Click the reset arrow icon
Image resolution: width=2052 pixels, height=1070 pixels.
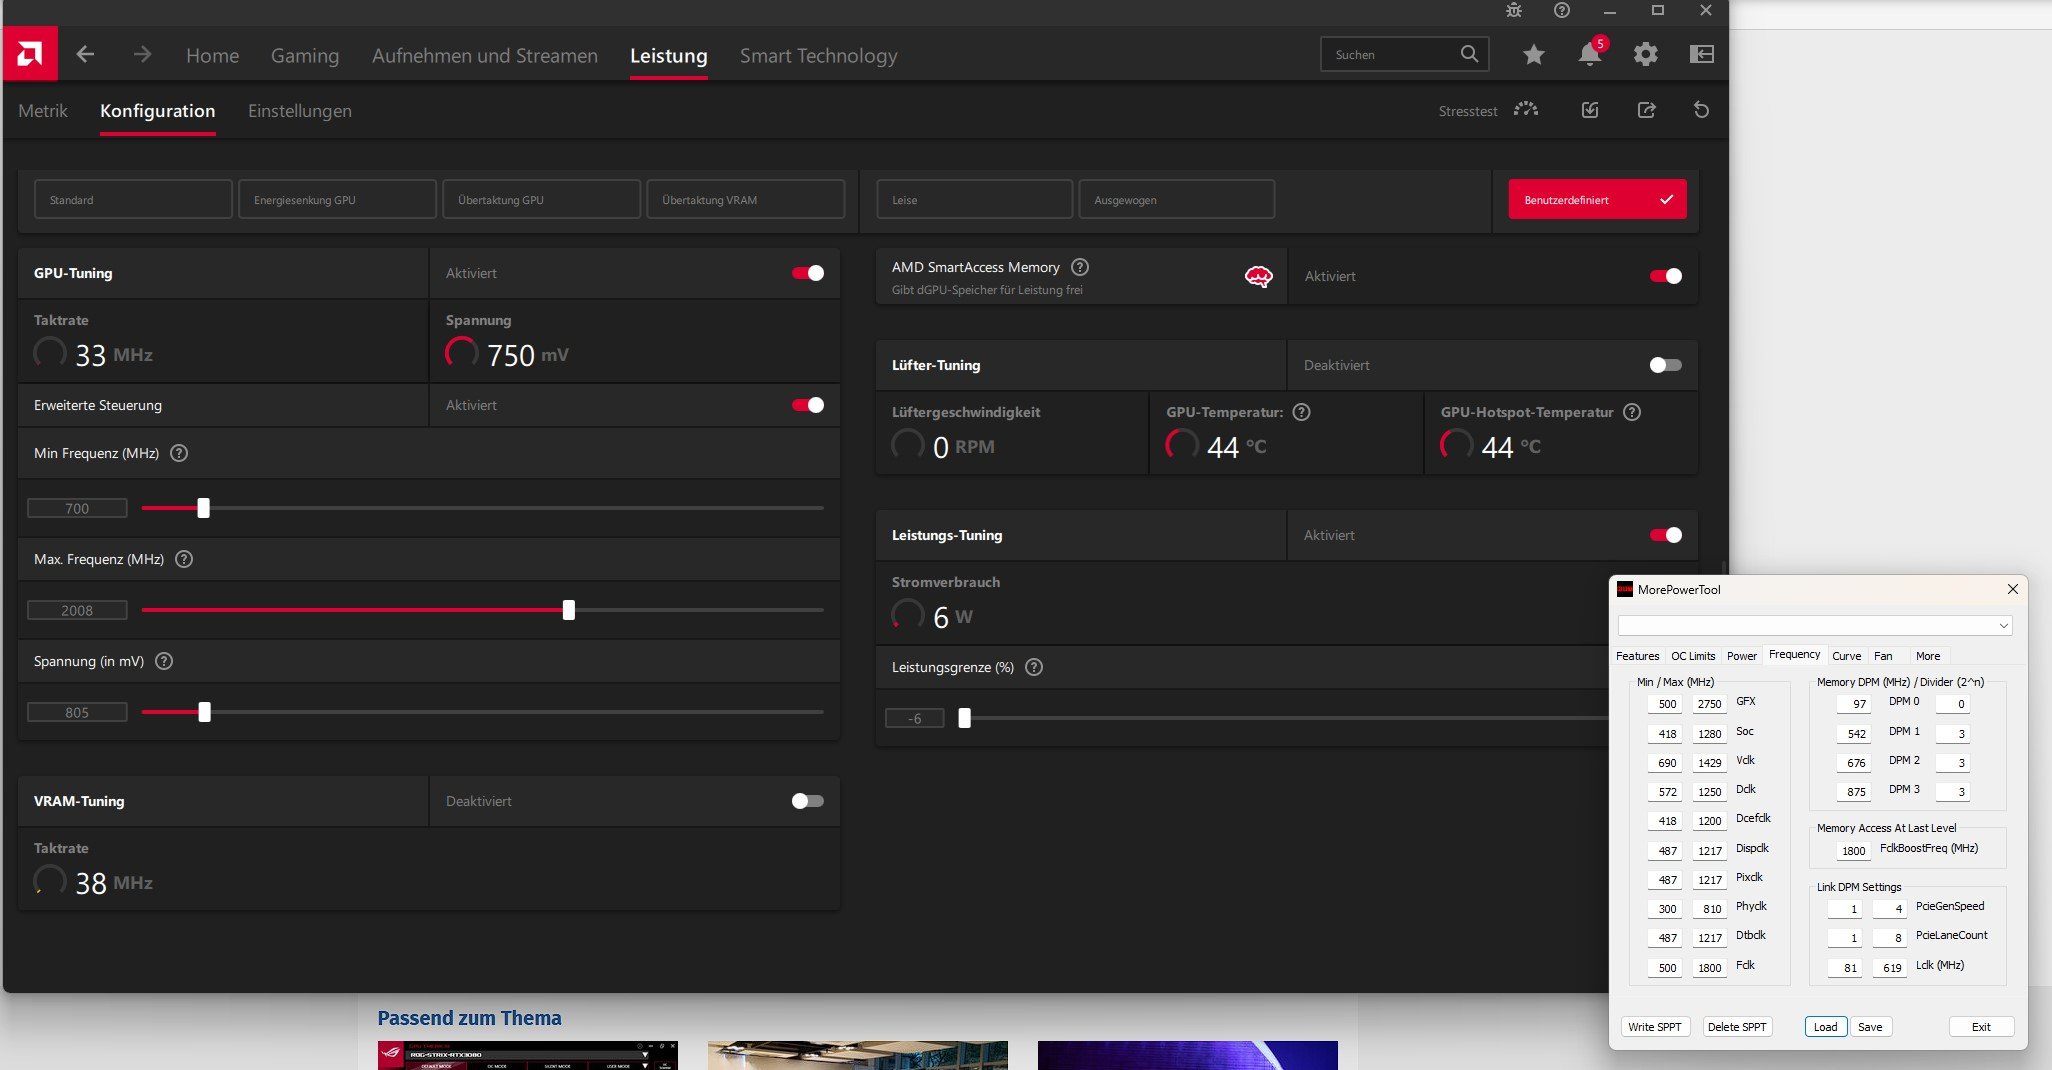(x=1701, y=110)
